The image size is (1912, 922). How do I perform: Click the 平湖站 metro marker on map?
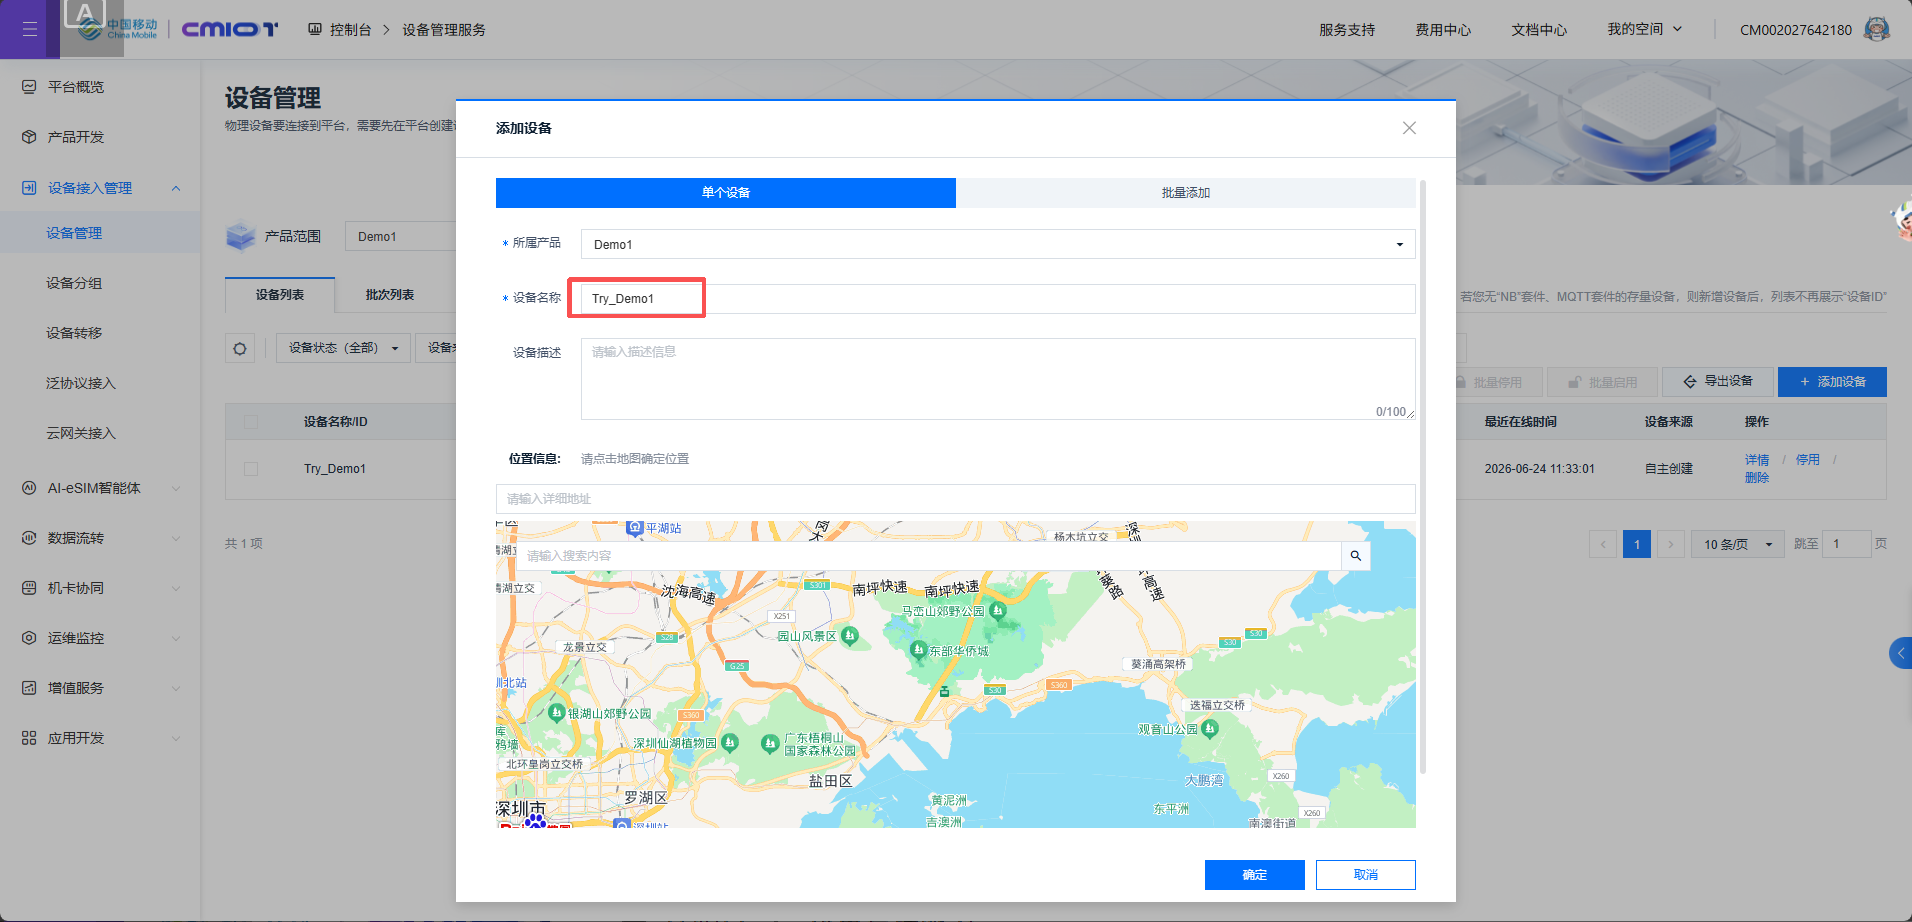pyautogui.click(x=635, y=528)
